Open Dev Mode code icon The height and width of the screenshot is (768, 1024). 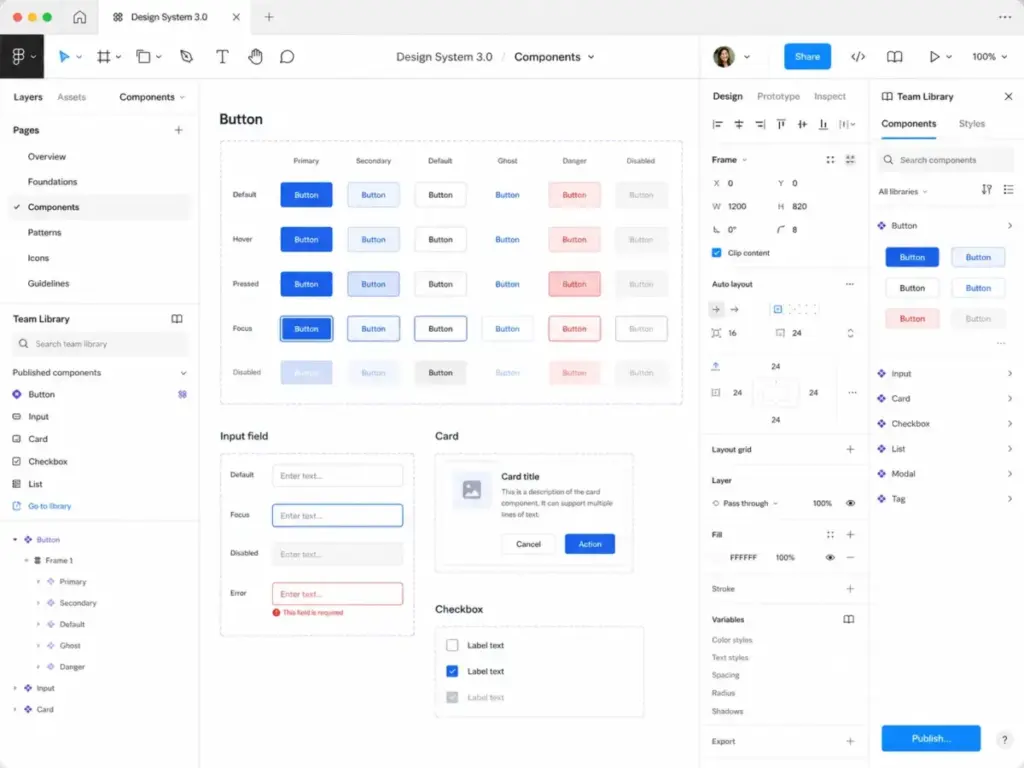858,57
